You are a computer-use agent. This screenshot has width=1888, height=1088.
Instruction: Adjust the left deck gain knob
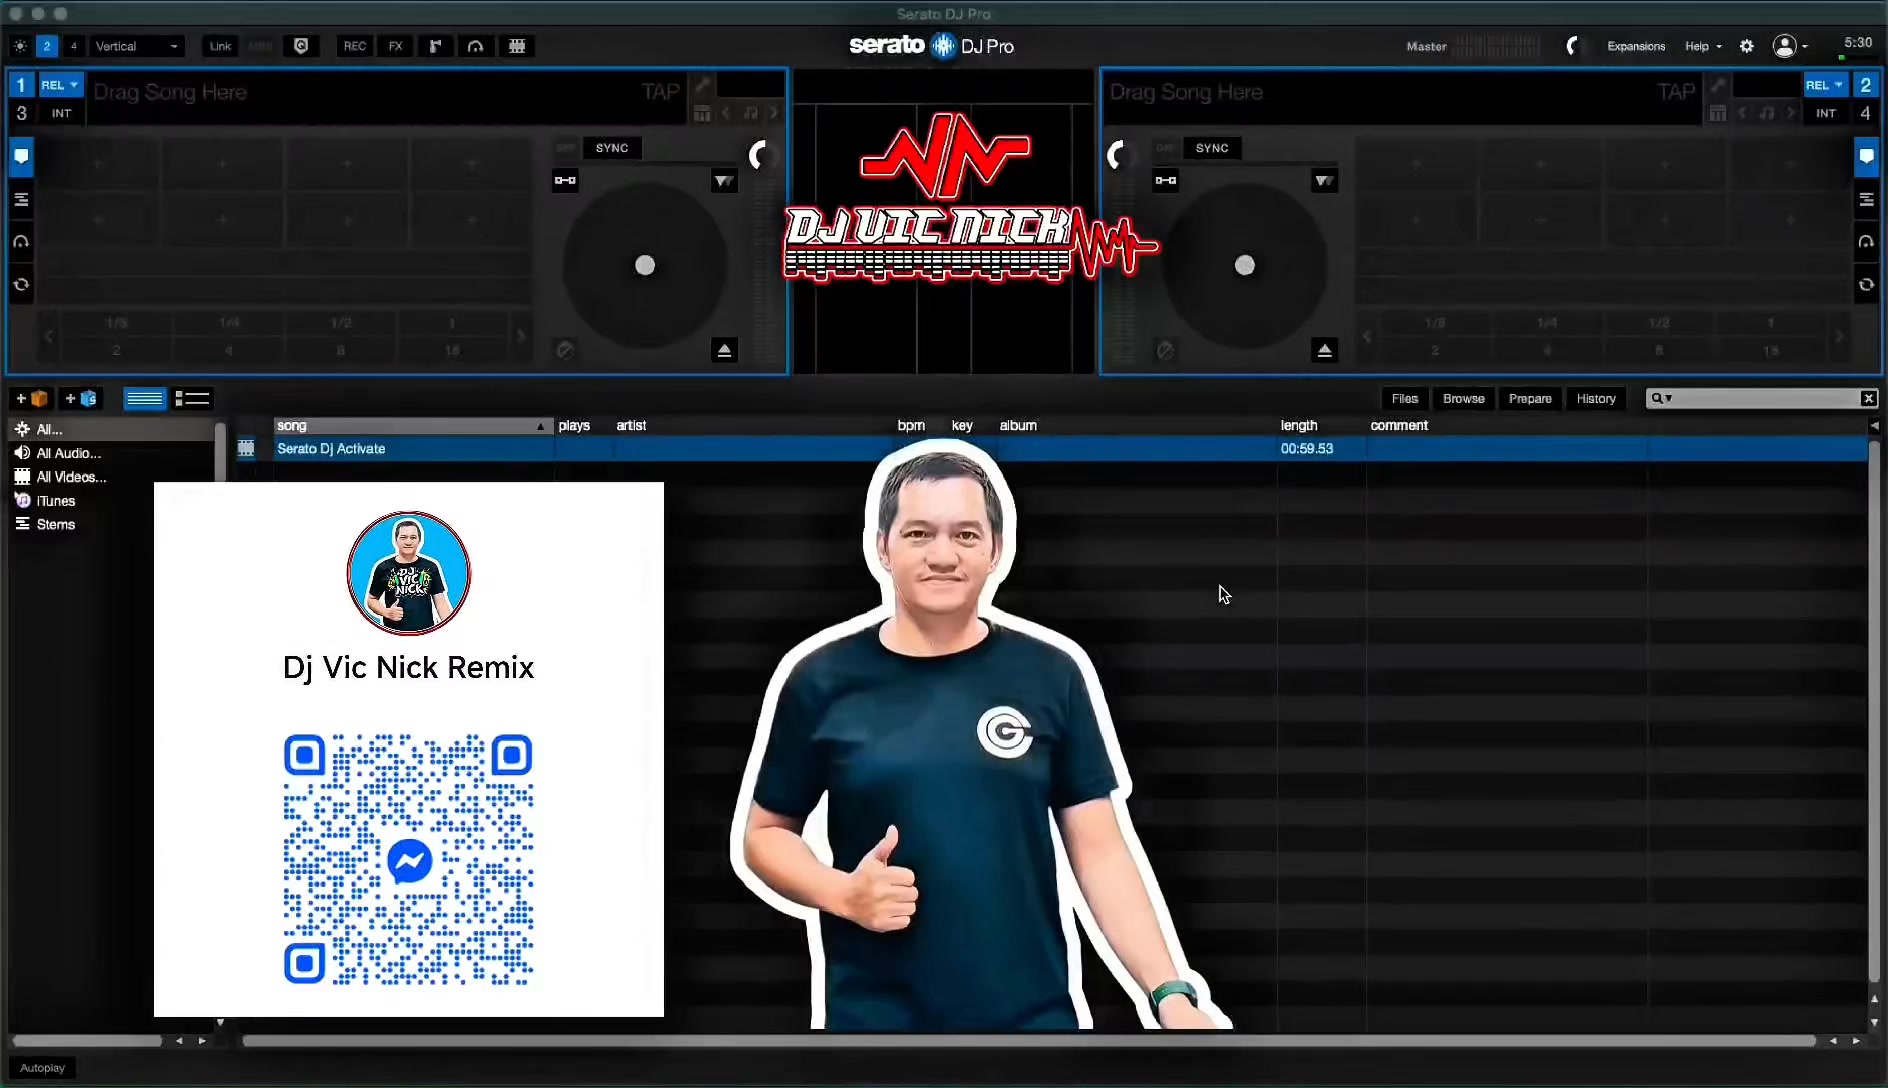point(760,155)
